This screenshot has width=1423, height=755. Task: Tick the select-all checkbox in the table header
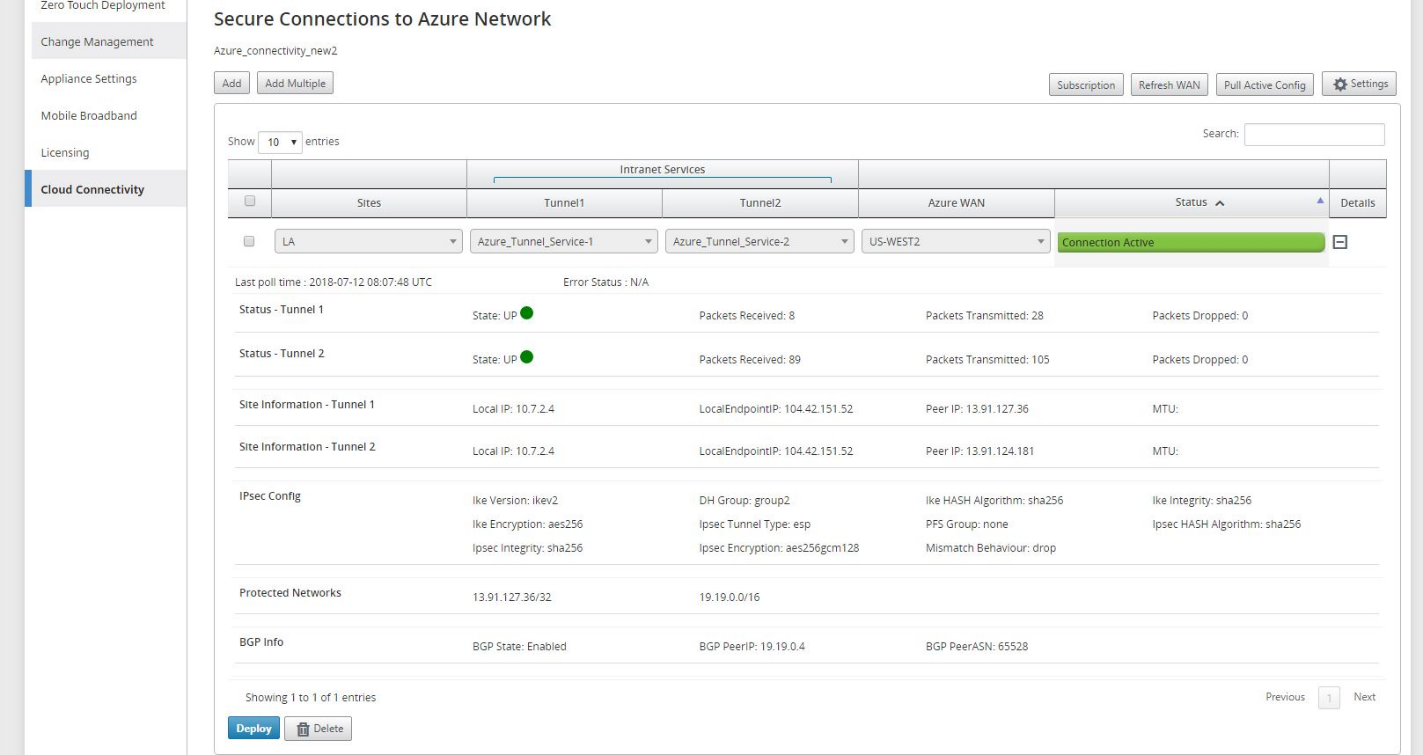[250, 202]
